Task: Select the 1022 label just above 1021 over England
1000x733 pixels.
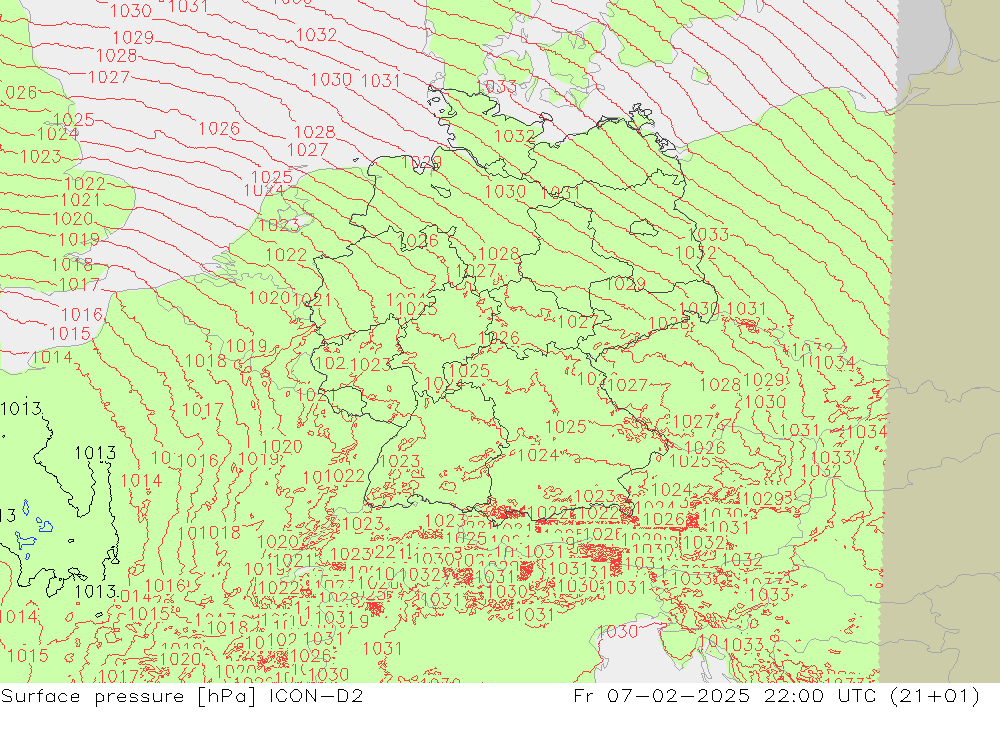Action: click(85, 184)
